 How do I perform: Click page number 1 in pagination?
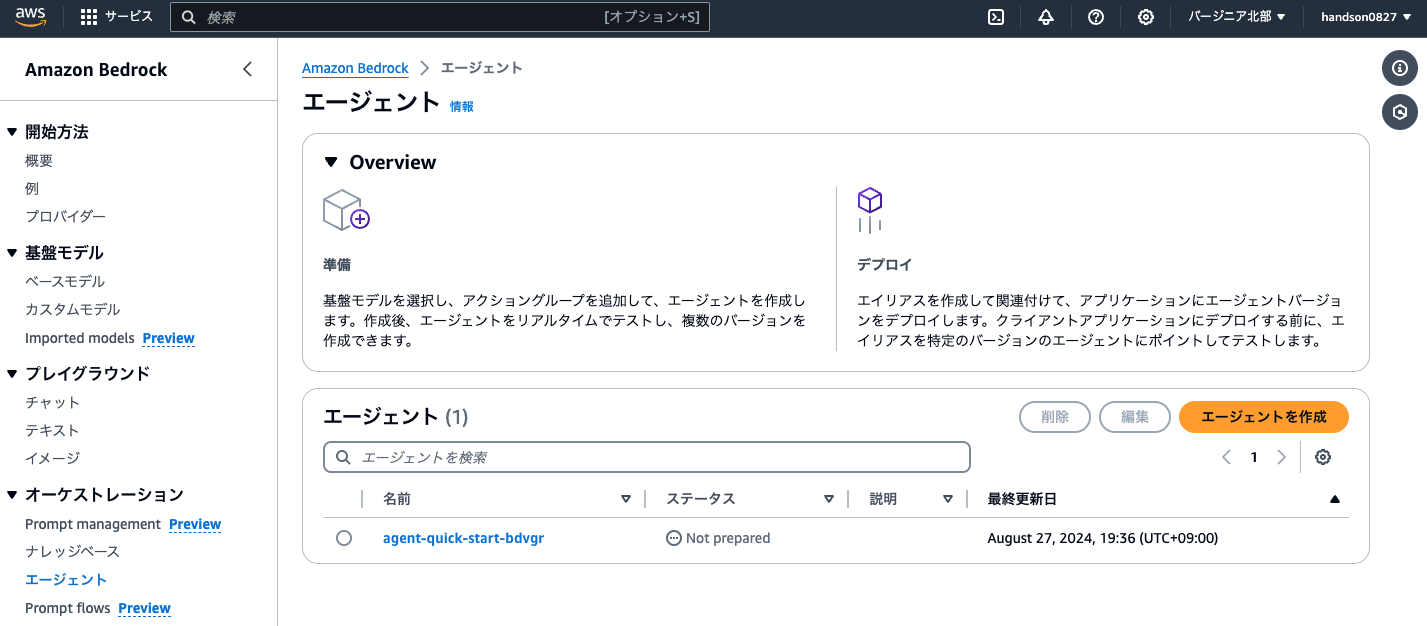pos(1254,457)
